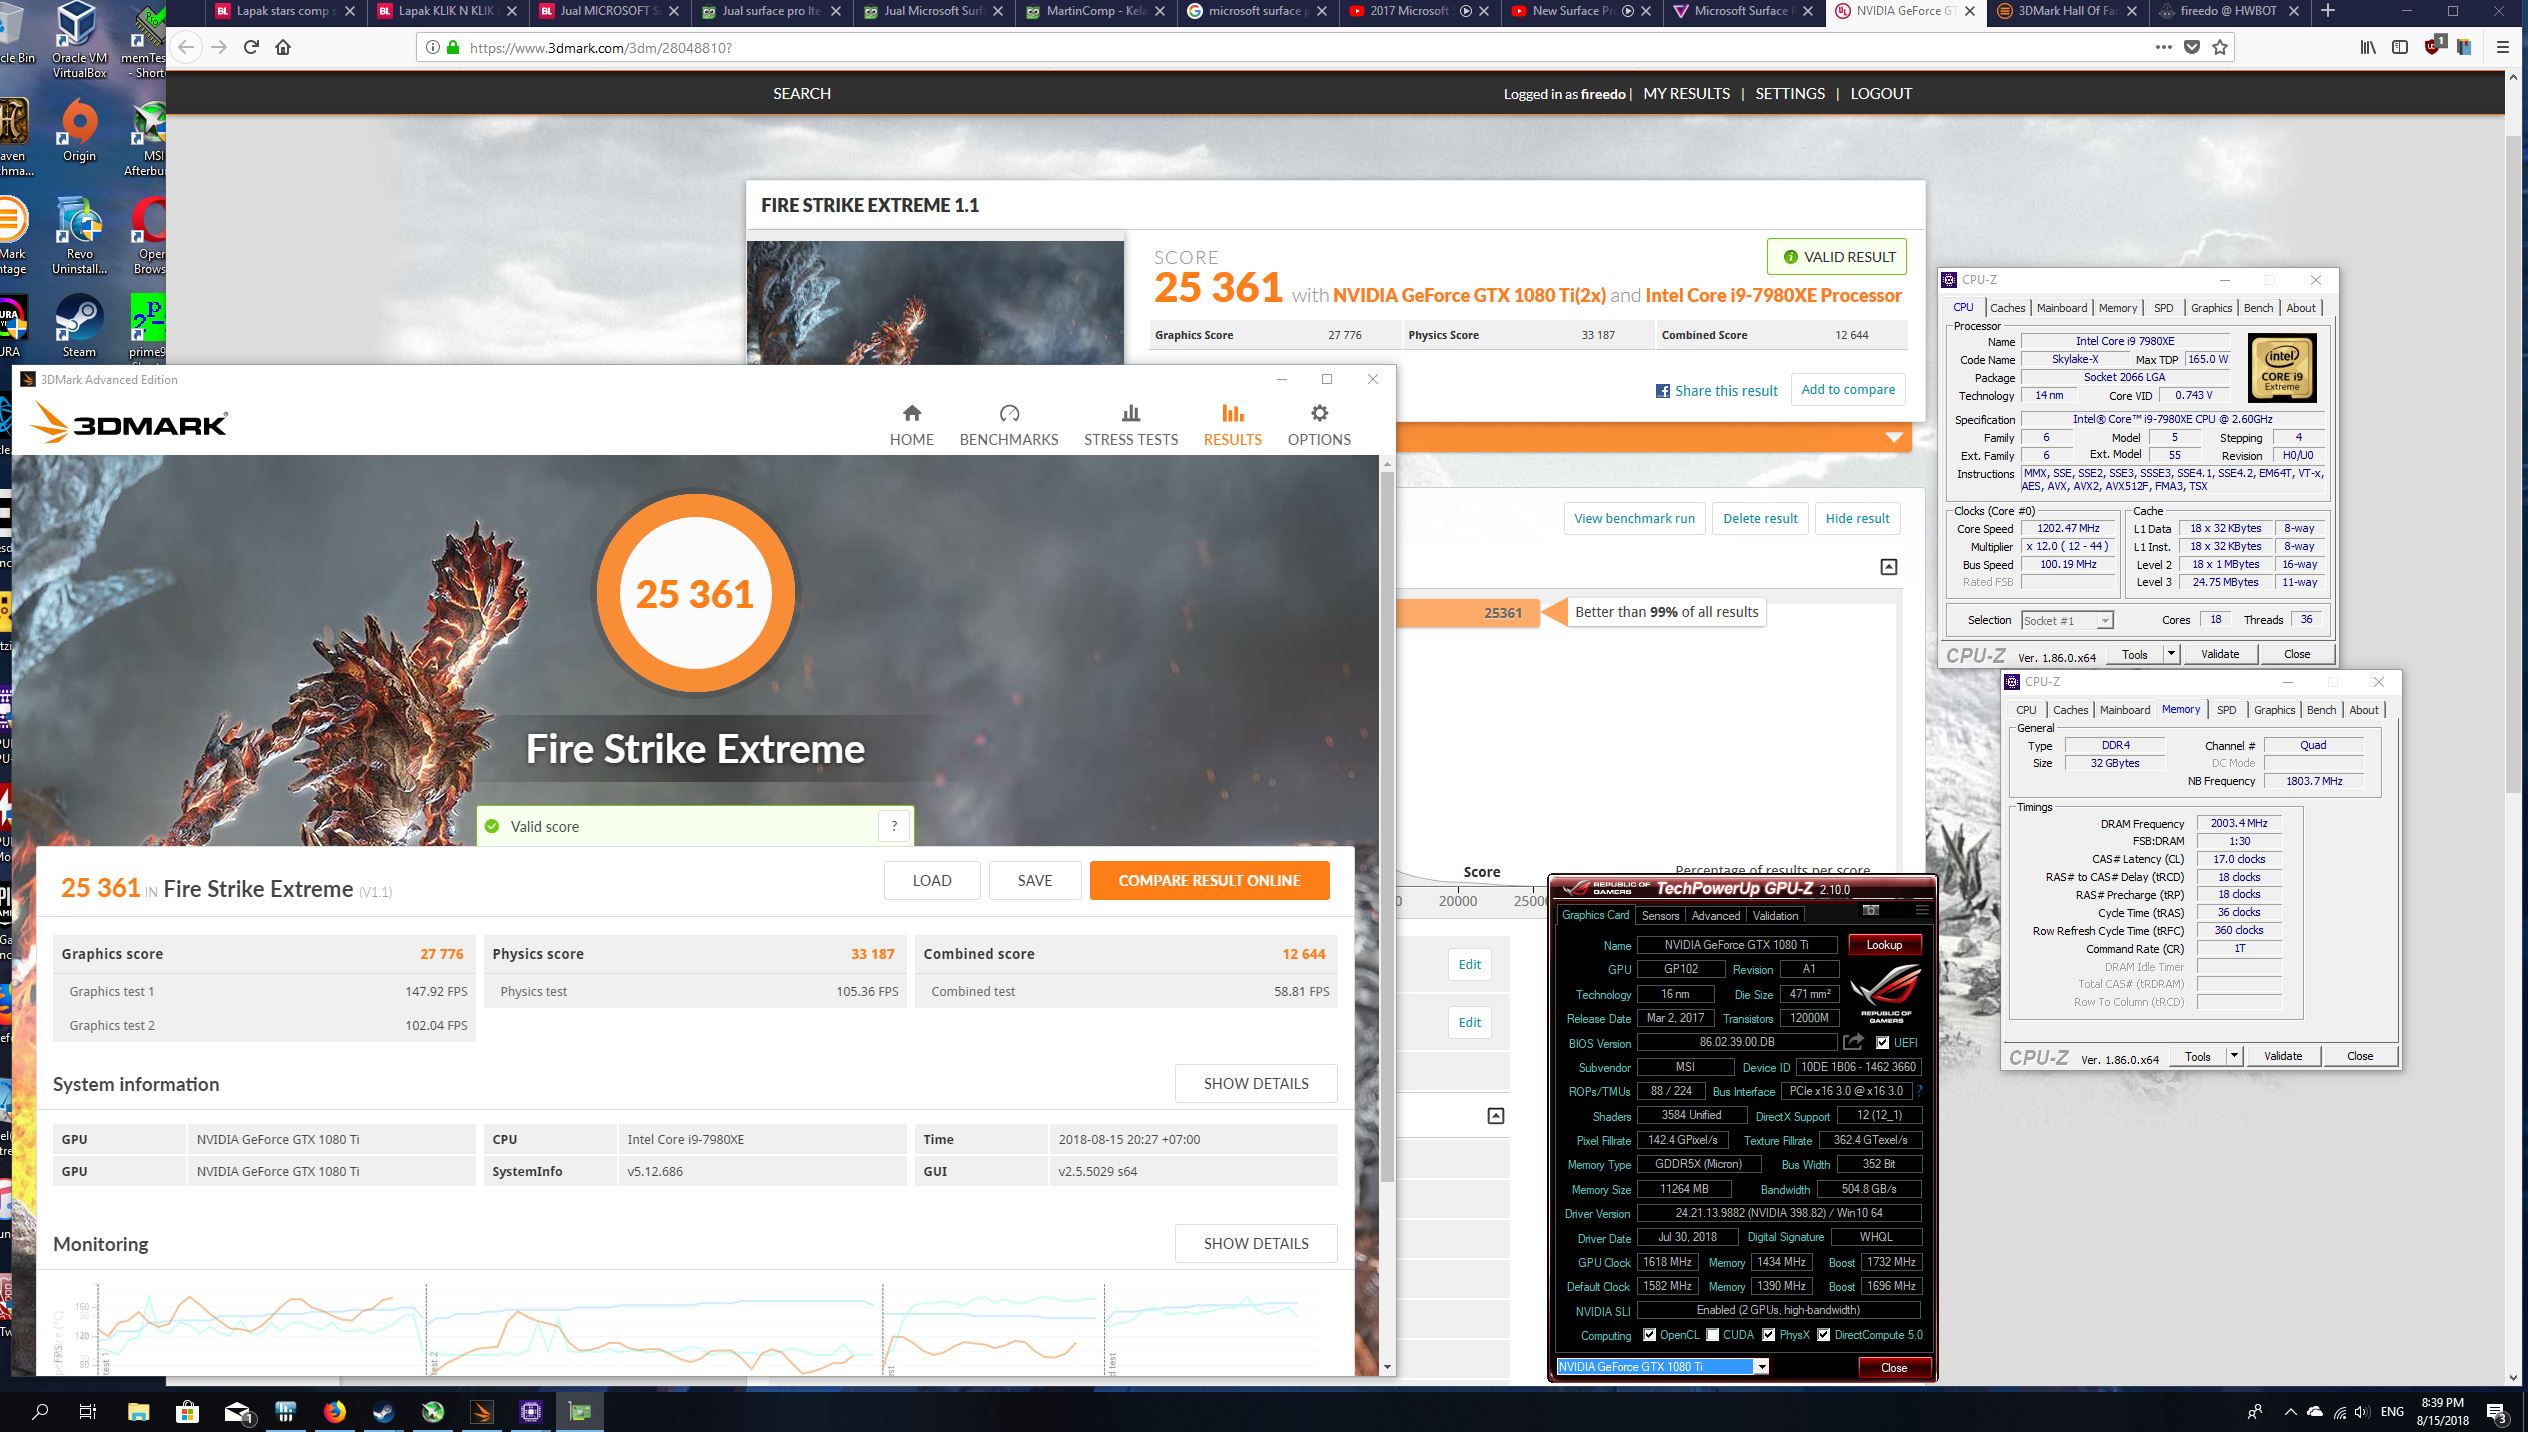Open address bar page actions ellipsis

coord(2163,47)
